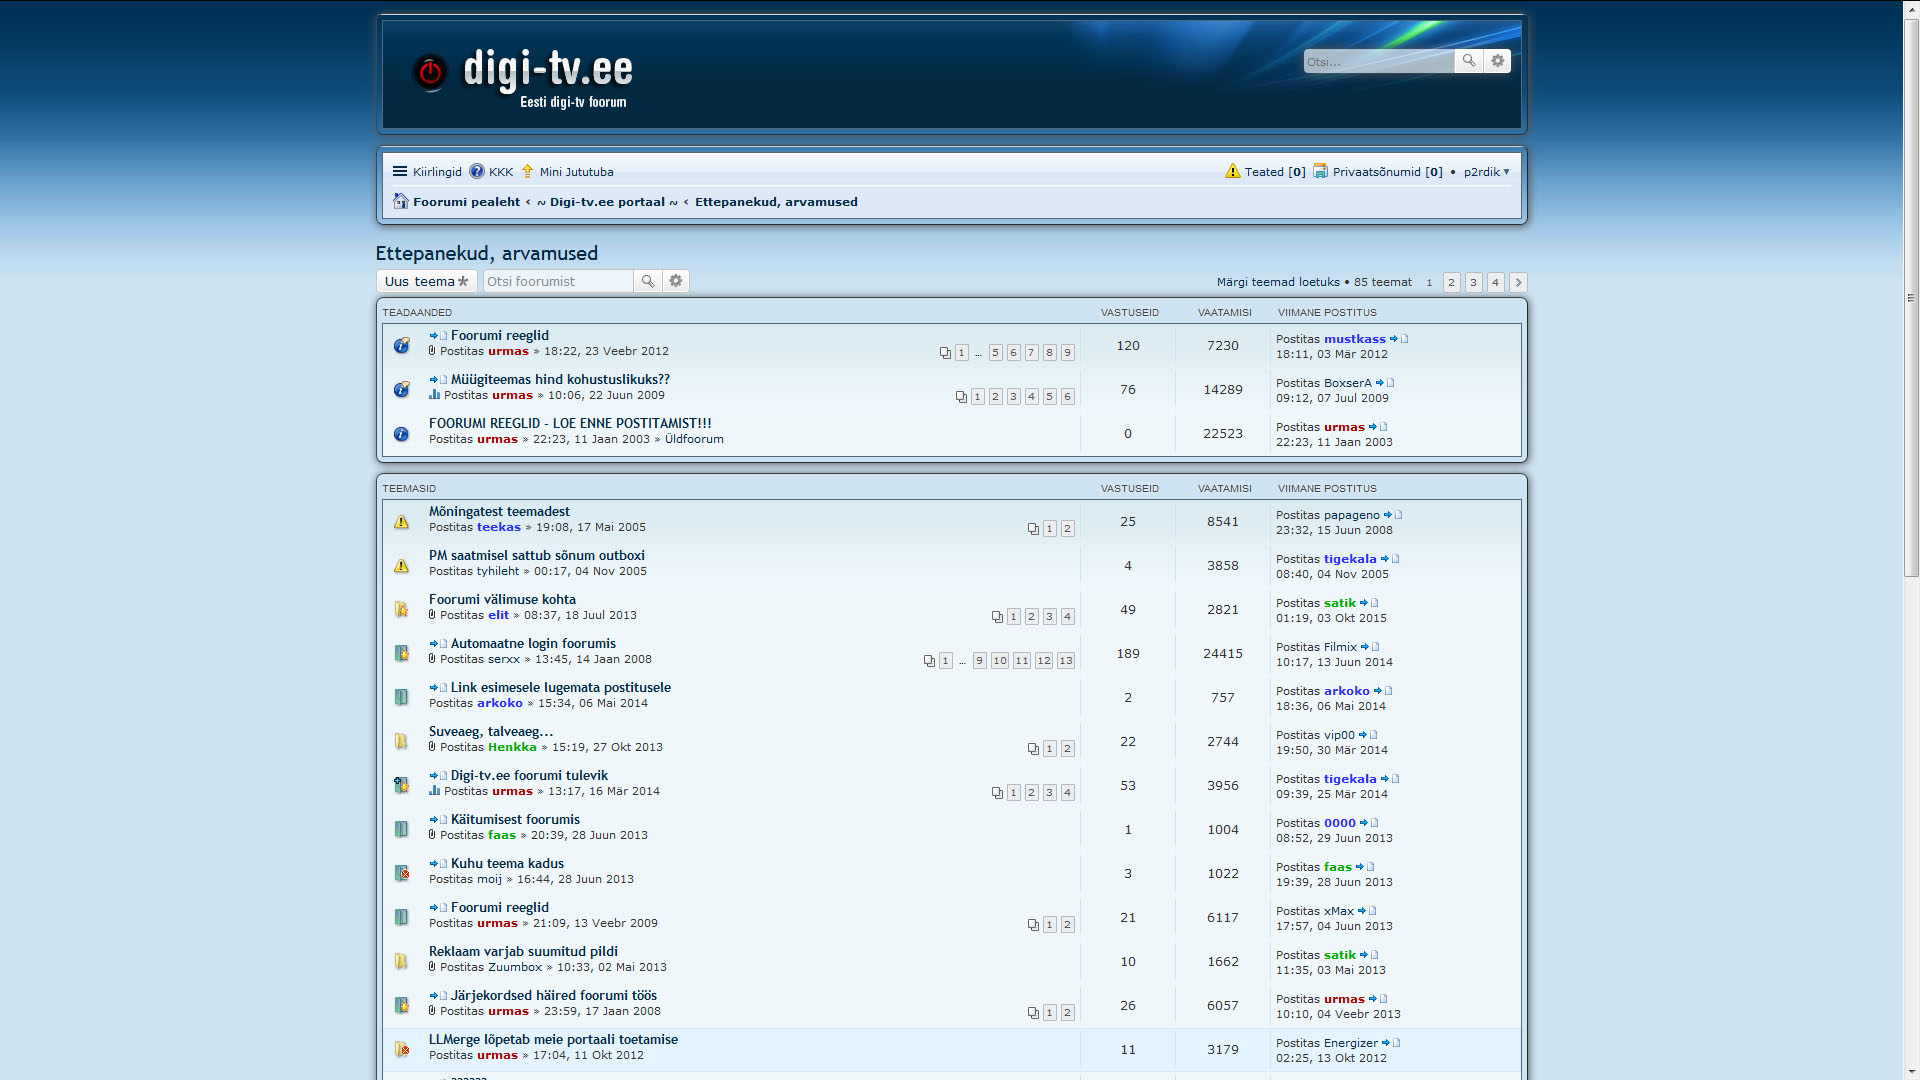Click the forum search magnifier button
This screenshot has width=1920, height=1080.
647,281
